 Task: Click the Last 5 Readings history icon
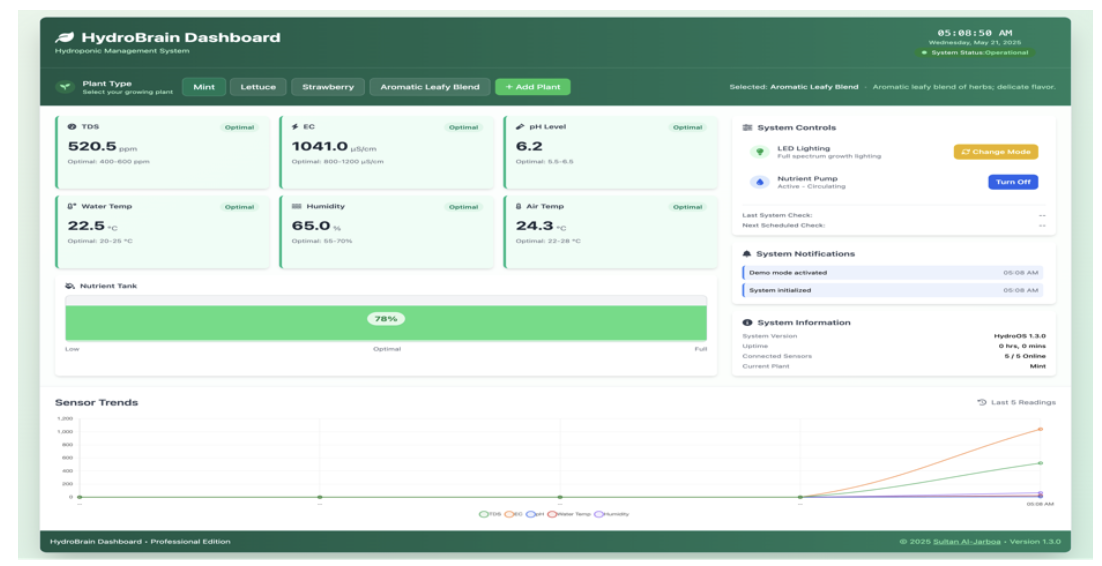click(x=982, y=402)
